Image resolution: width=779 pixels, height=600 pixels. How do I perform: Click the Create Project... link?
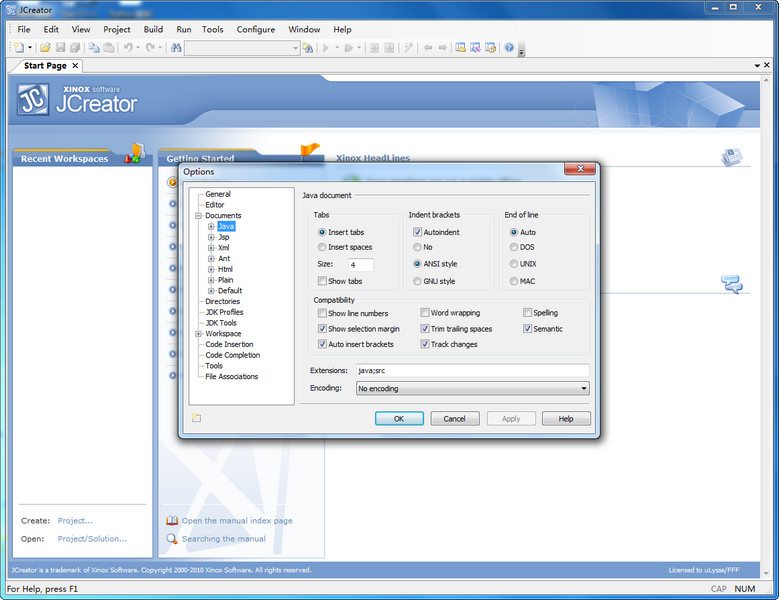coord(75,521)
